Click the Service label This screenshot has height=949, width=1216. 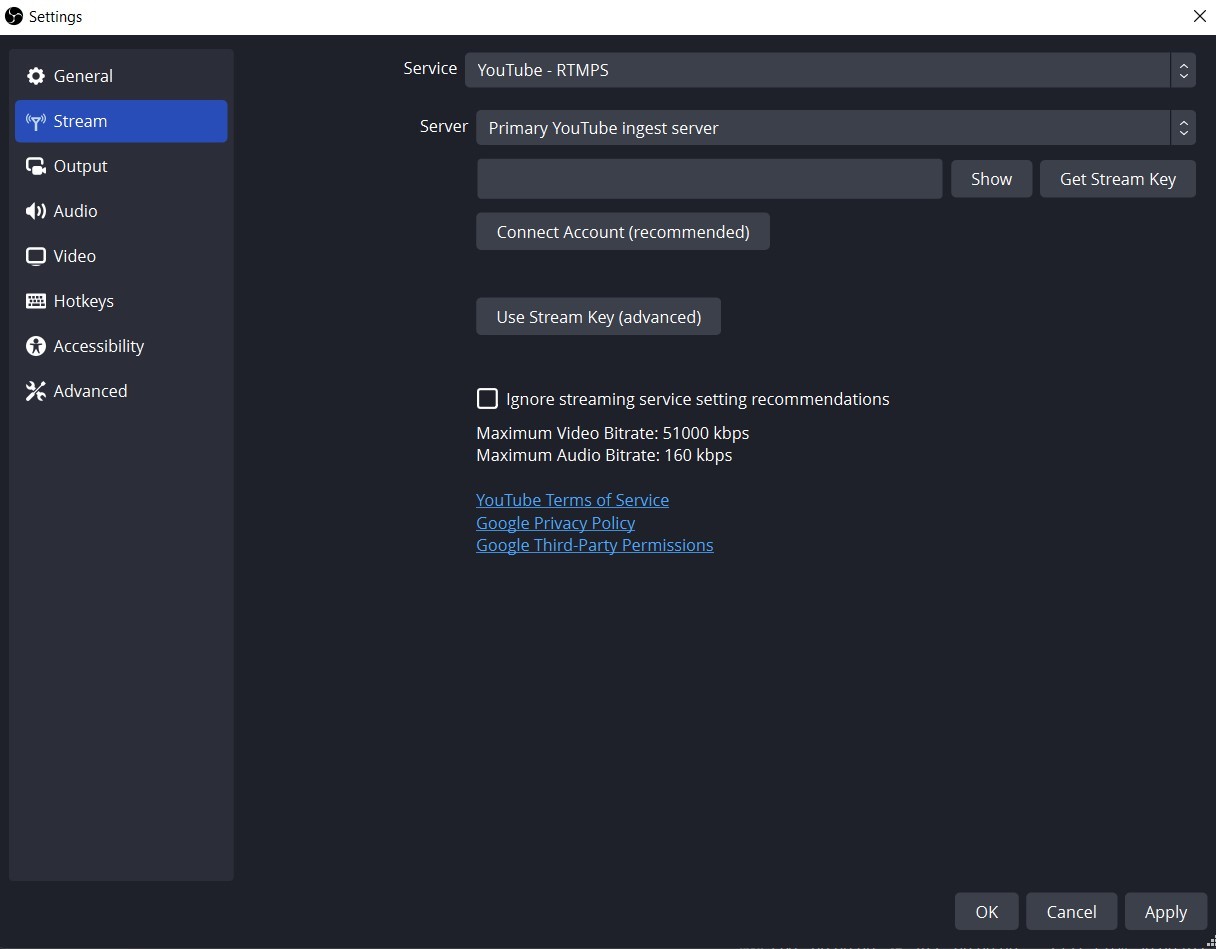pyautogui.click(x=430, y=68)
